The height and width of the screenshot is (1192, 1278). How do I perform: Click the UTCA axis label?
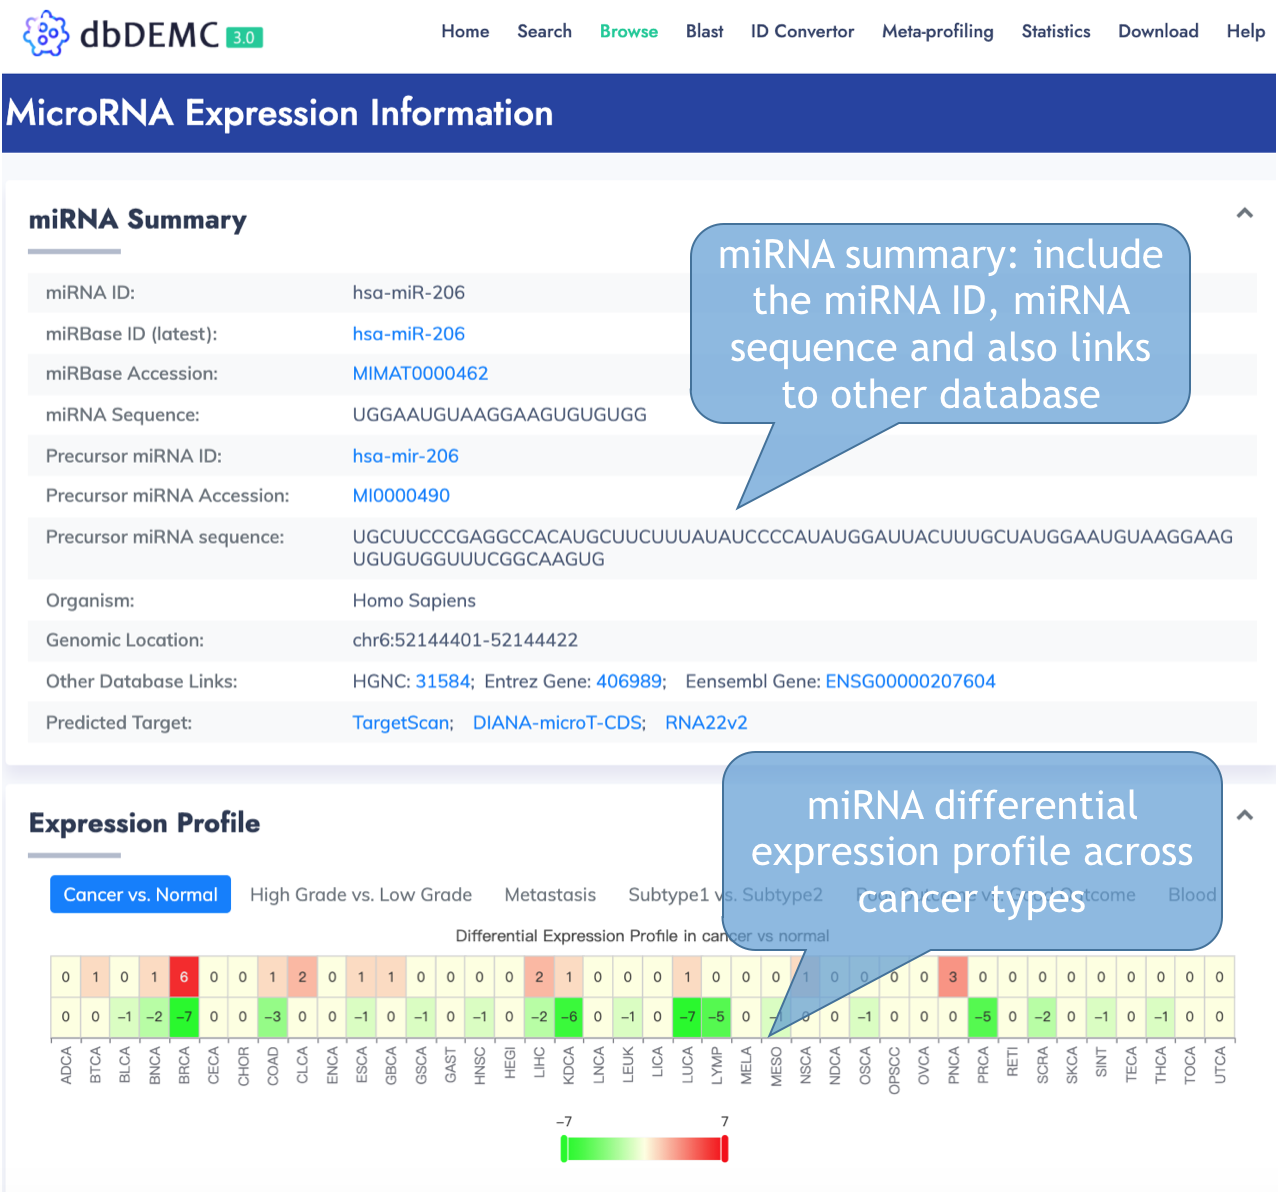[1220, 1065]
